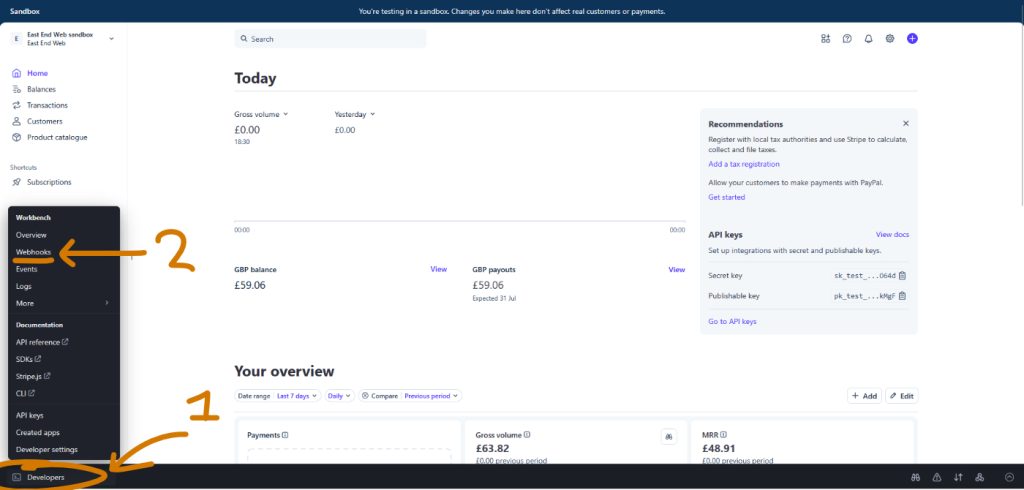
Task: Click info icon next to MRR
Action: [724, 434]
